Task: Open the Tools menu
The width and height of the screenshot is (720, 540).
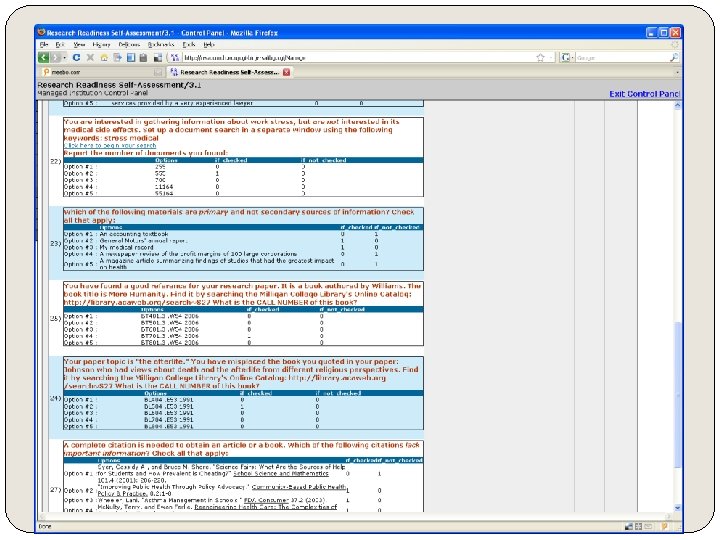Action: 189,45
